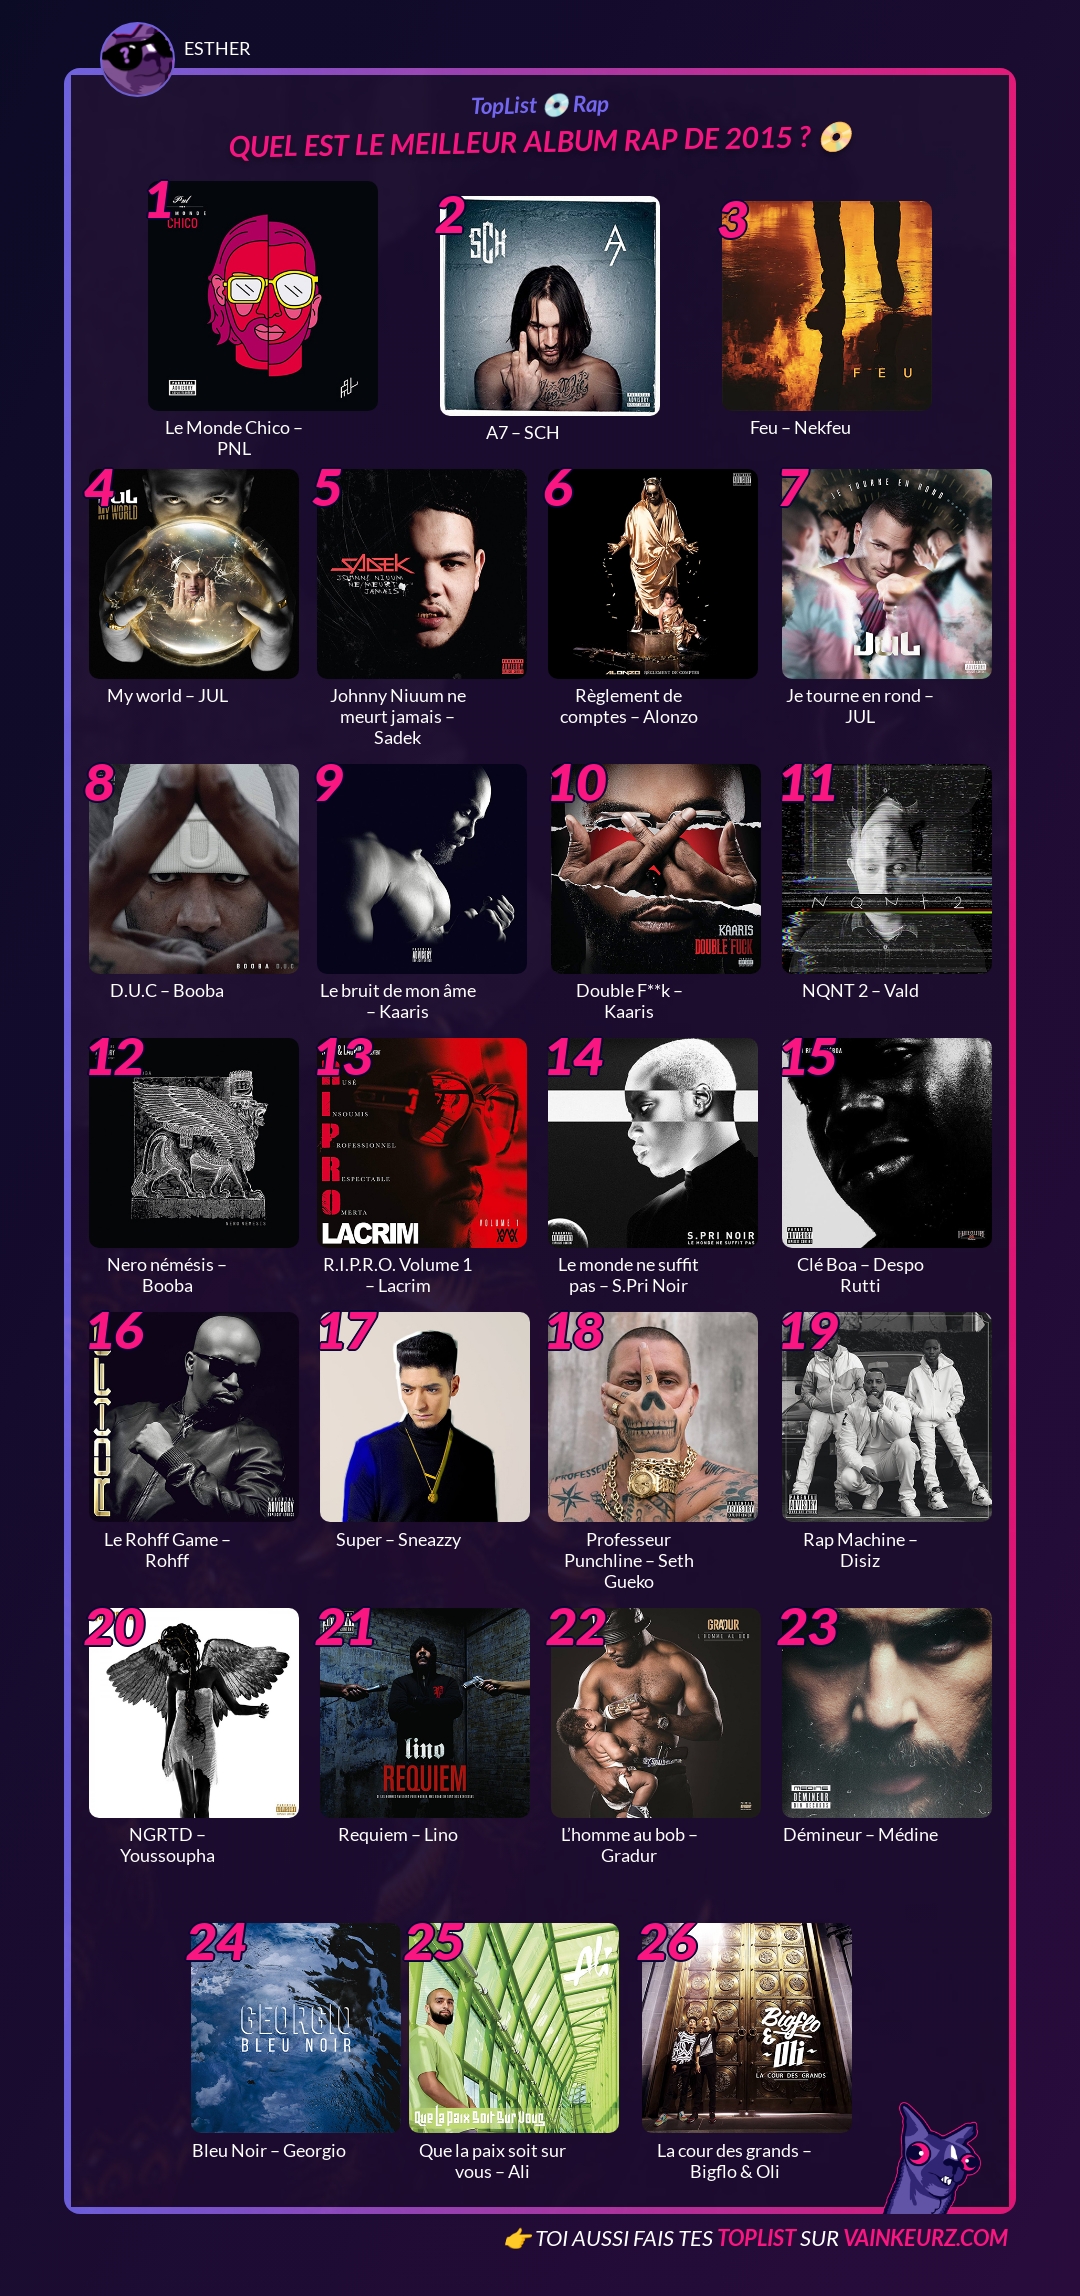
Task: Open the My world JUL cover
Action: (x=194, y=574)
